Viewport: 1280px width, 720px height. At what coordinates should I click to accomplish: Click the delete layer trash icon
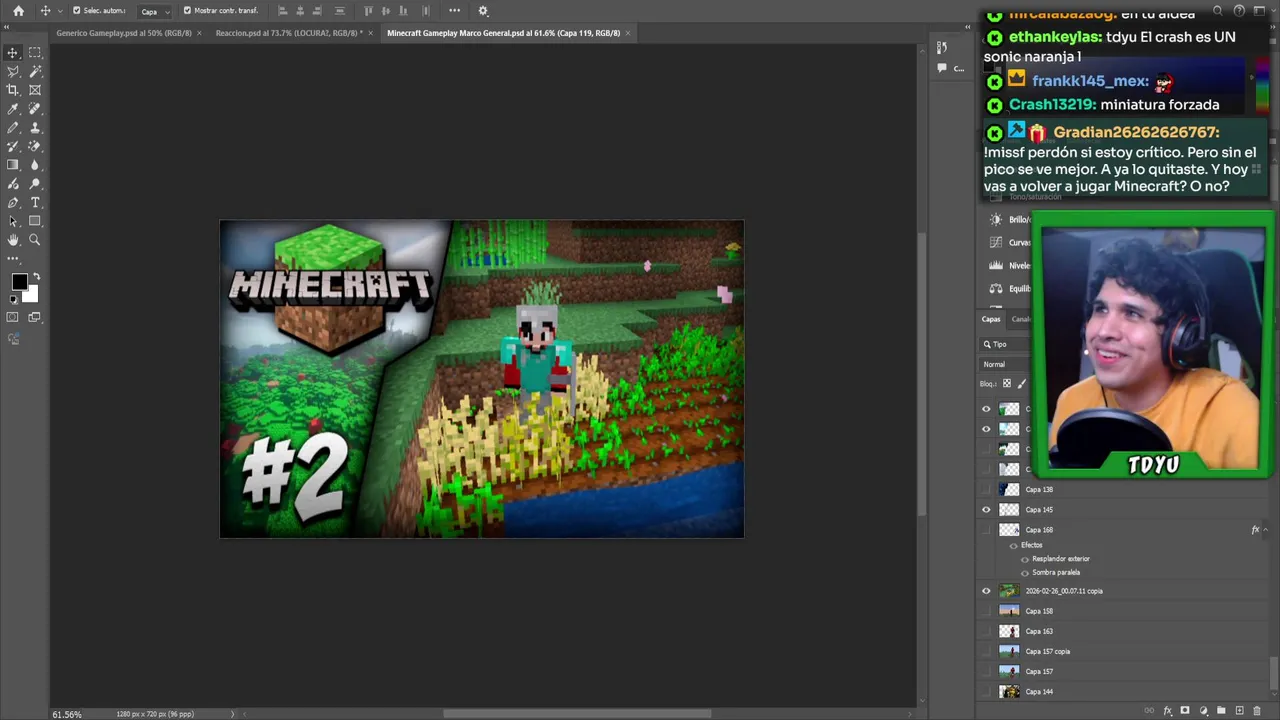[1257, 711]
